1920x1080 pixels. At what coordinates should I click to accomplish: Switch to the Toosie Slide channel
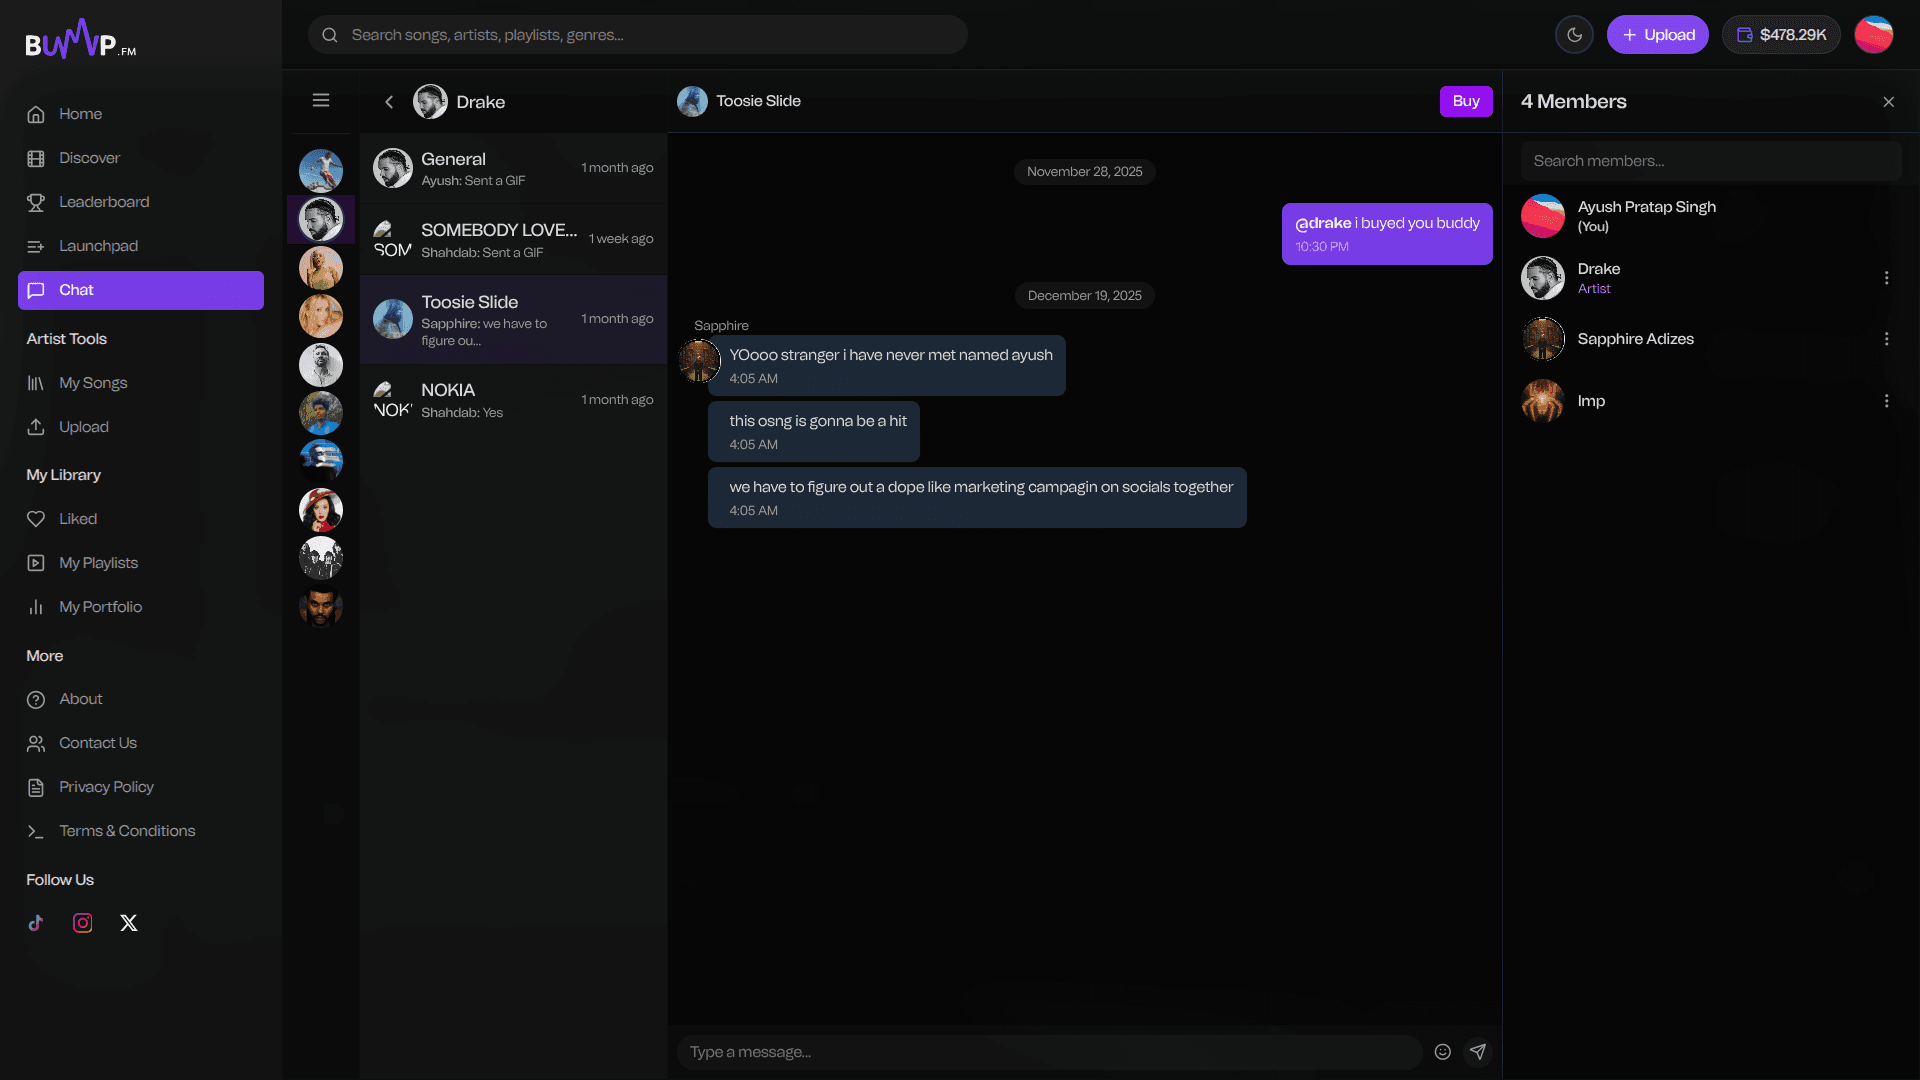tap(512, 319)
